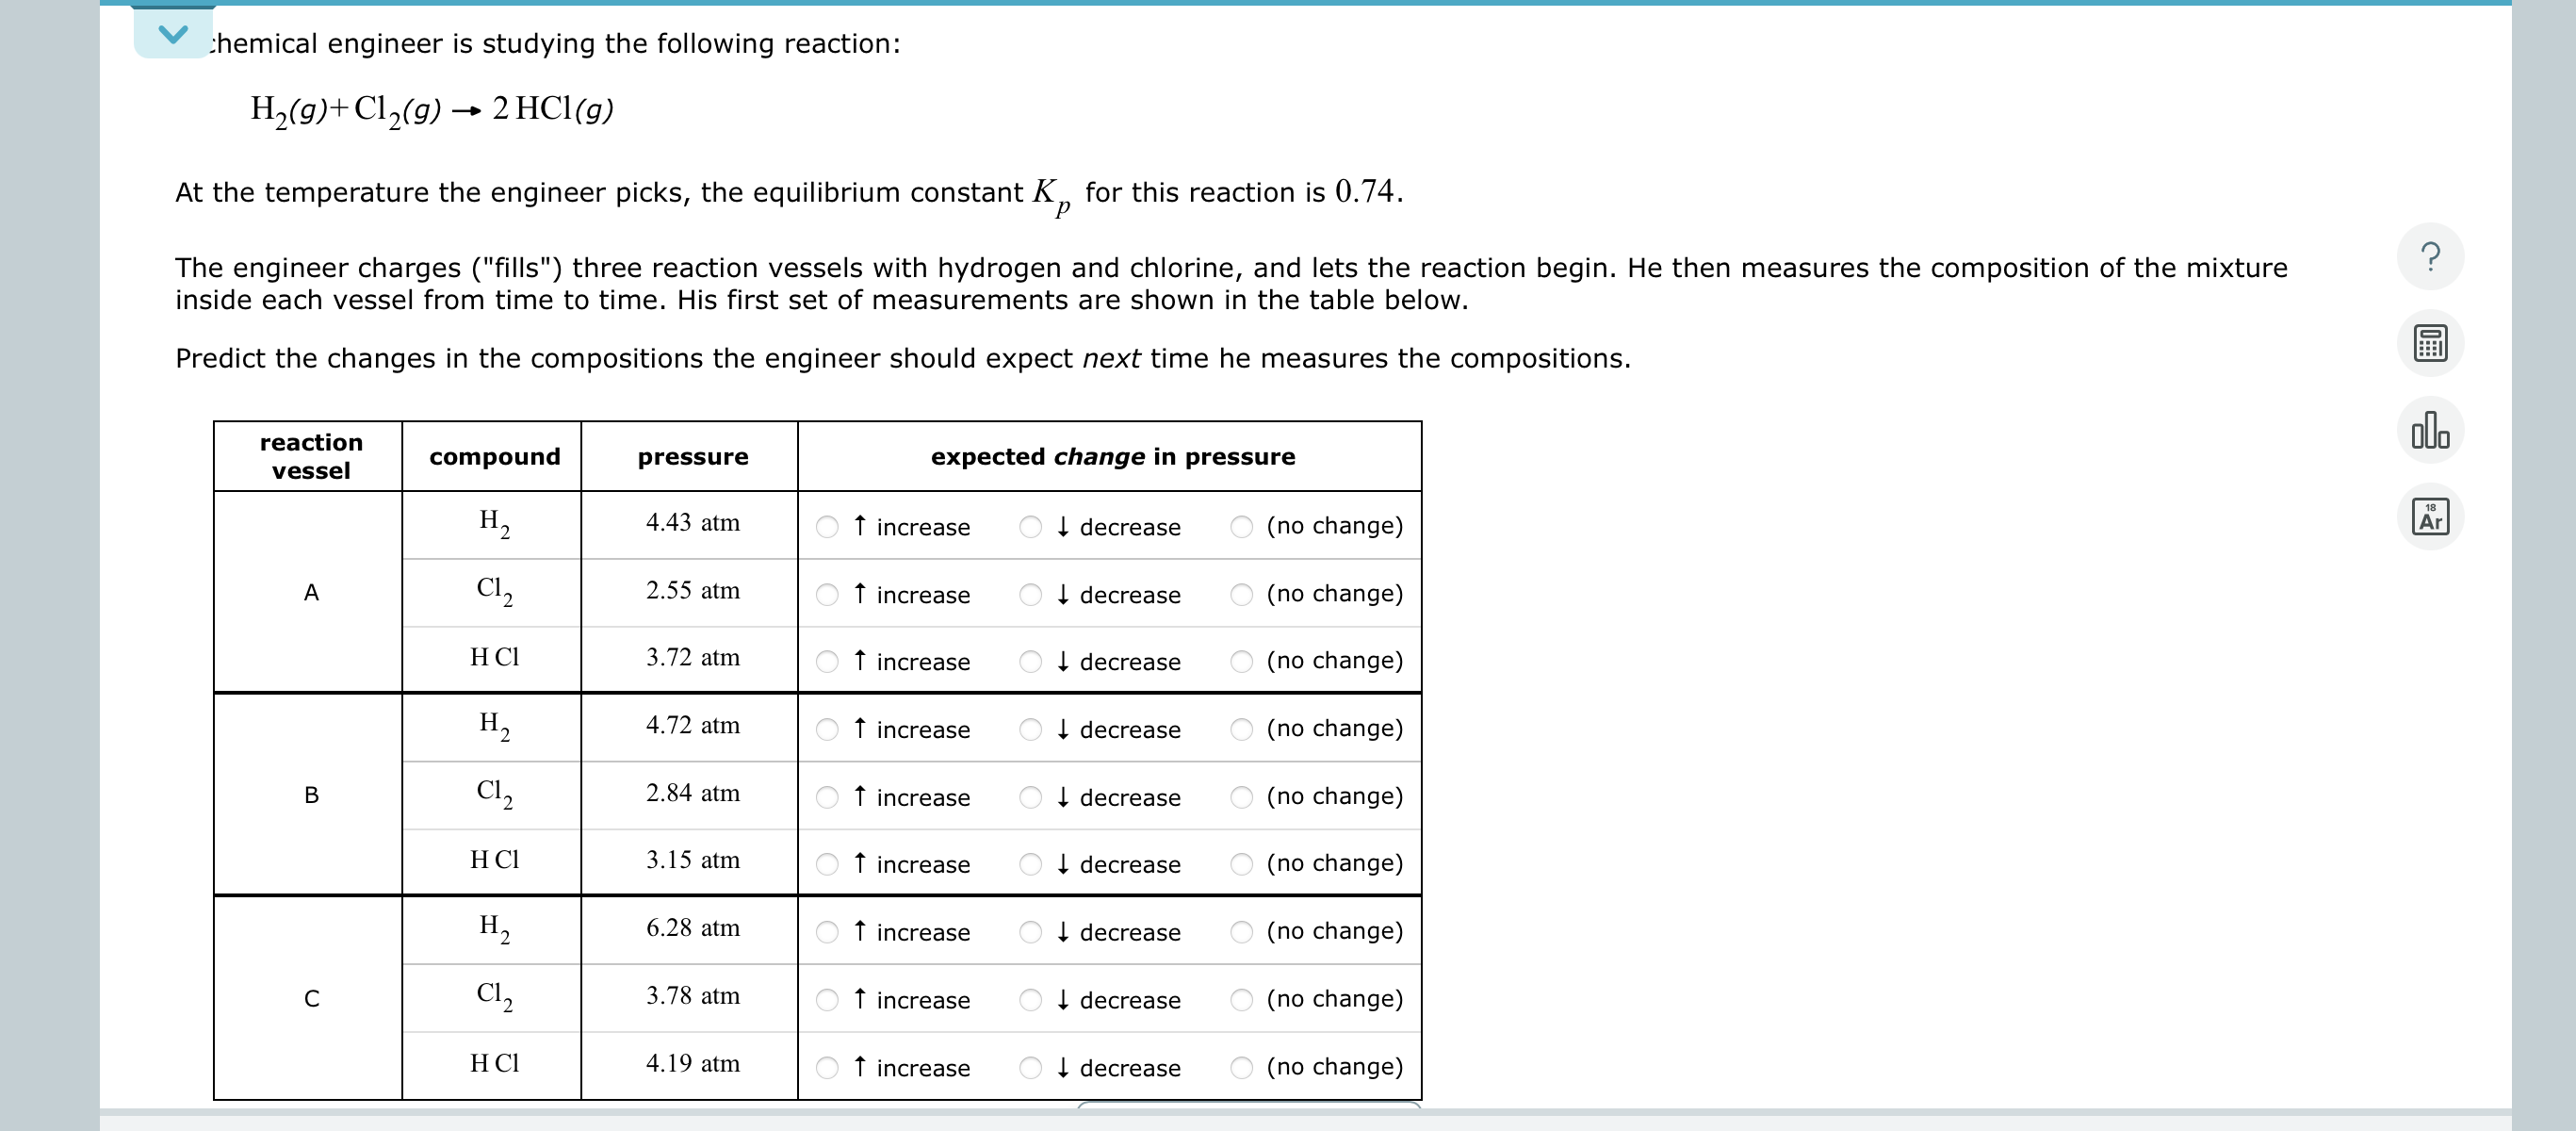This screenshot has width=2576, height=1131.
Task: Open the help question mark icon
Action: [2430, 257]
